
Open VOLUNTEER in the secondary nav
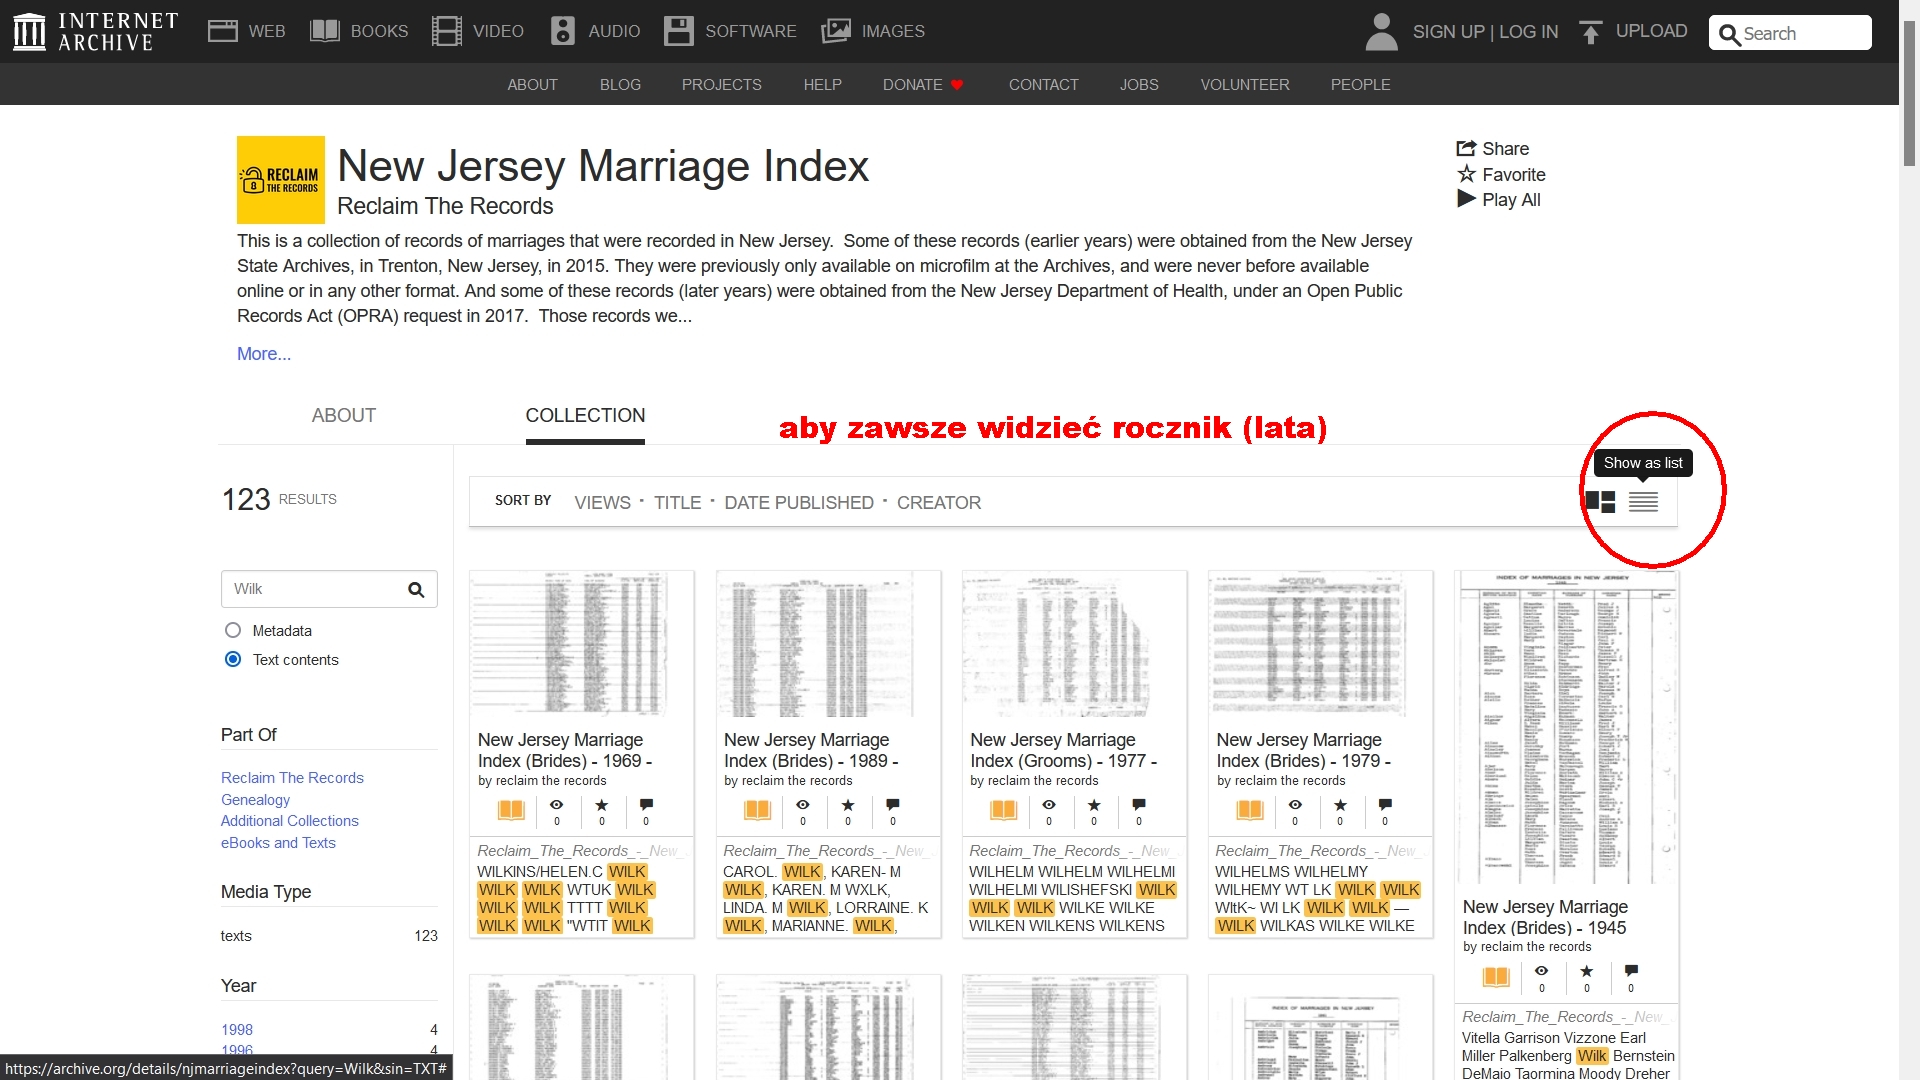[x=1245, y=85]
